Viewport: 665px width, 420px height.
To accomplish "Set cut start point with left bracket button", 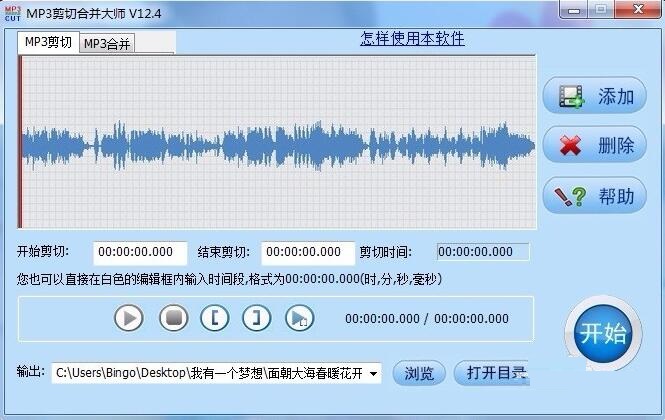I will point(215,318).
